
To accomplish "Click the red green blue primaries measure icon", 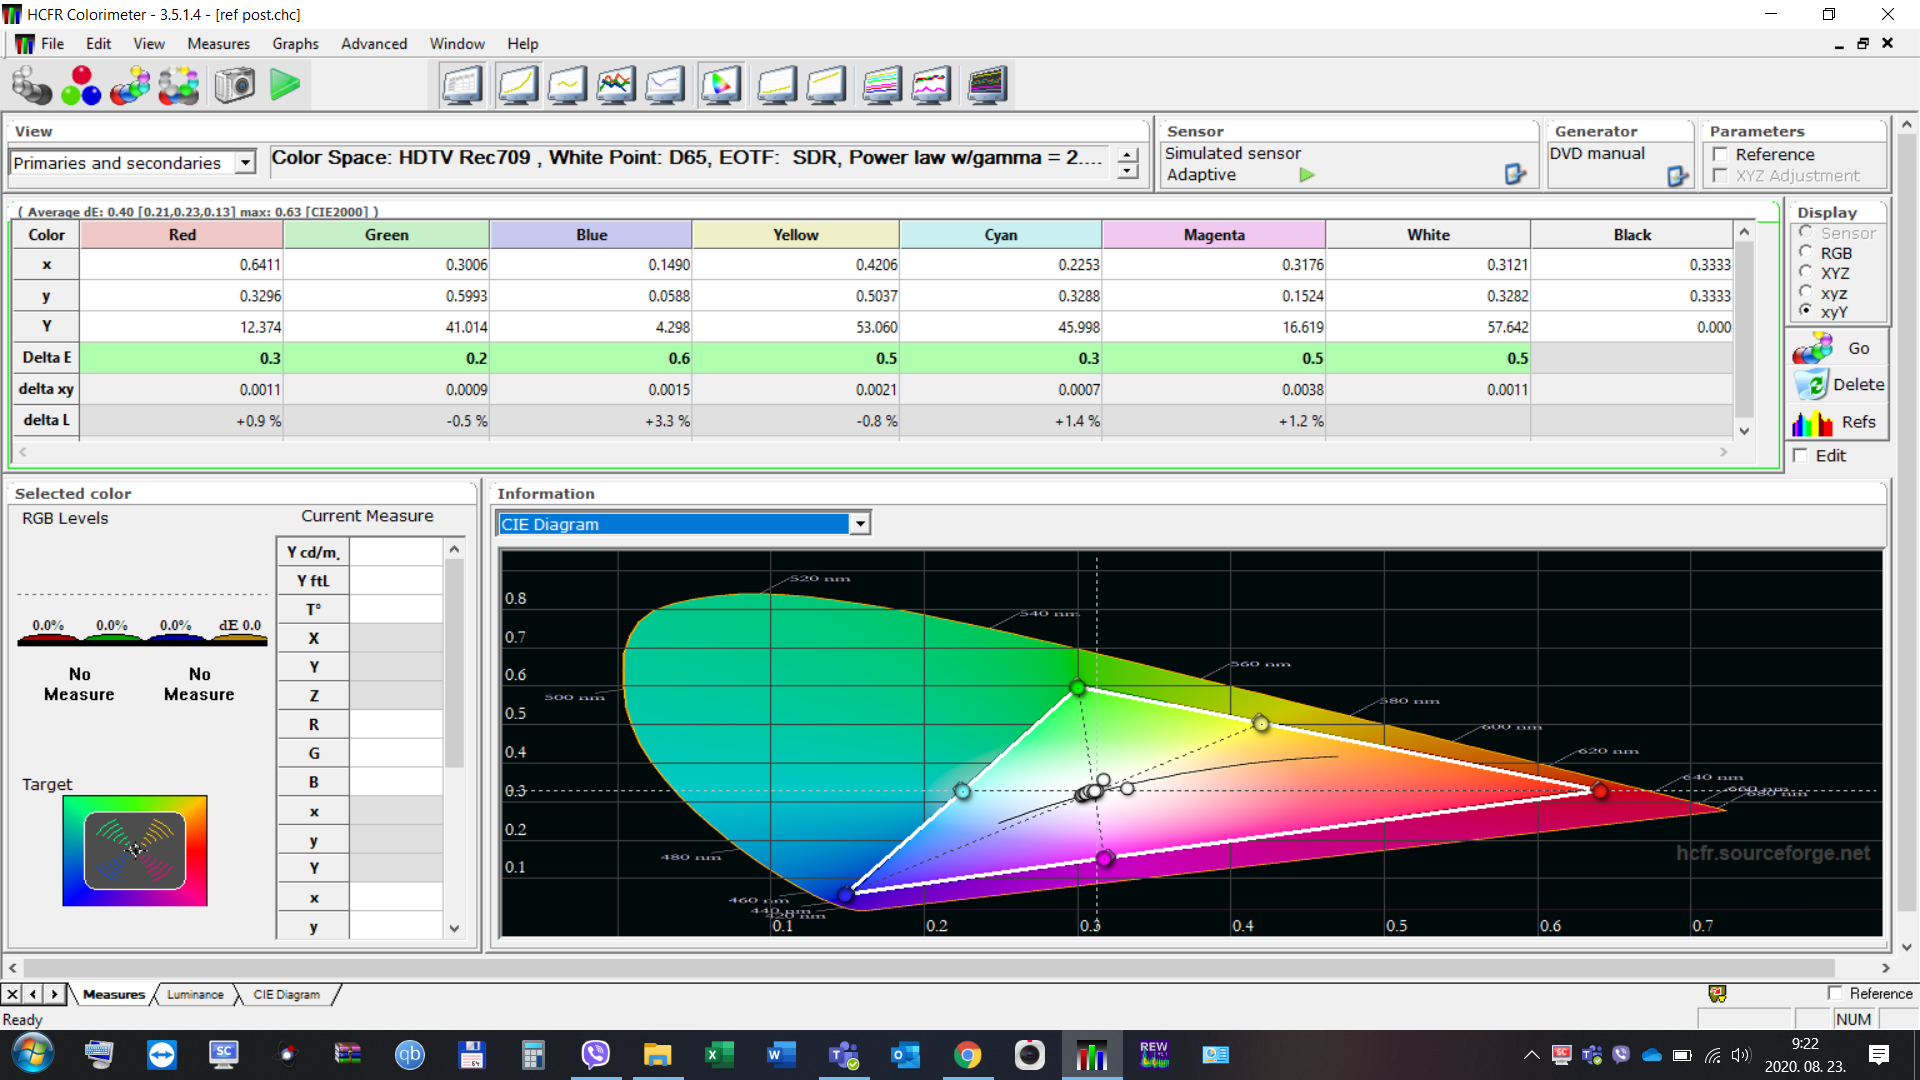I will 81,85.
